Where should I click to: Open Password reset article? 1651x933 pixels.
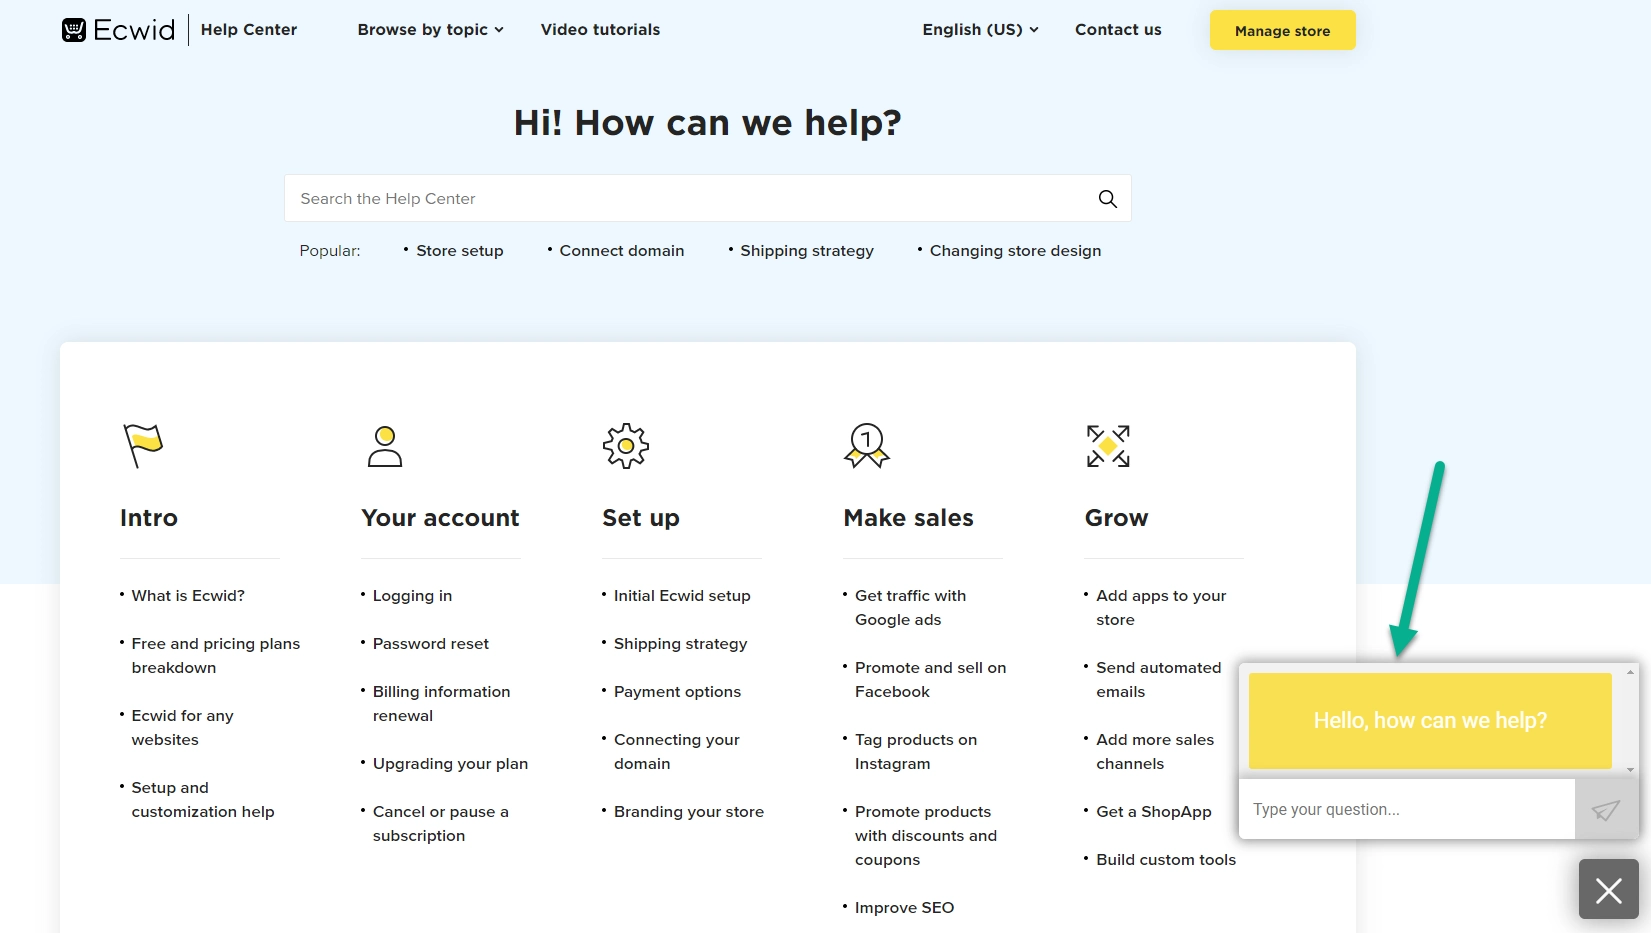click(x=431, y=644)
